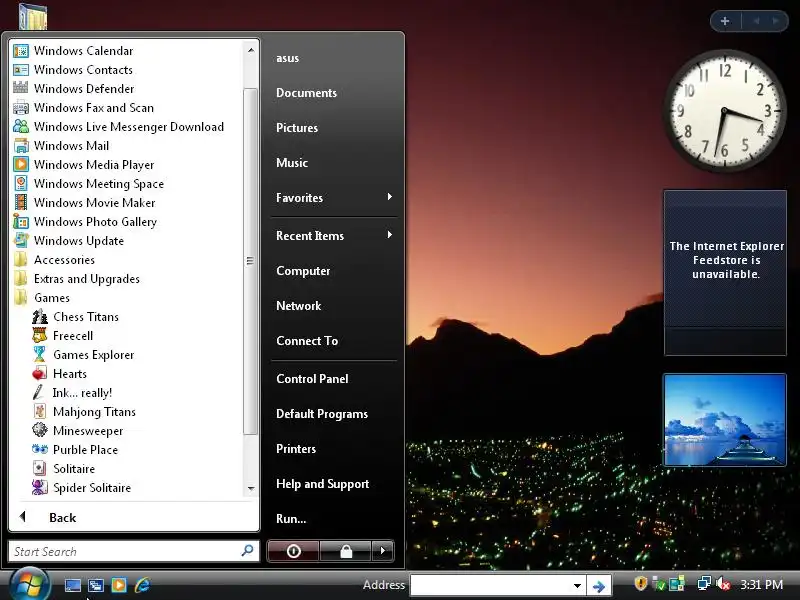Click the clock gadget on the sidebar
Viewport: 800px width, 600px height.
(725, 111)
